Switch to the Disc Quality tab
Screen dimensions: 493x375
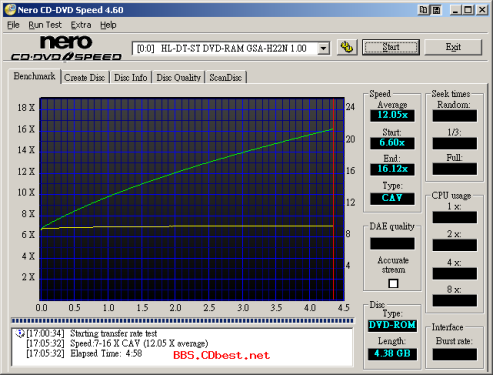pos(179,77)
